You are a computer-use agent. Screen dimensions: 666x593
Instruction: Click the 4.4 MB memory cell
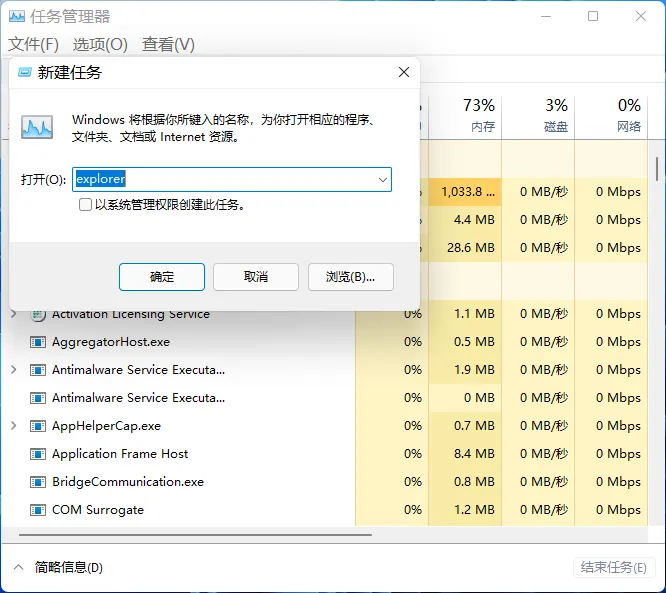coord(466,220)
